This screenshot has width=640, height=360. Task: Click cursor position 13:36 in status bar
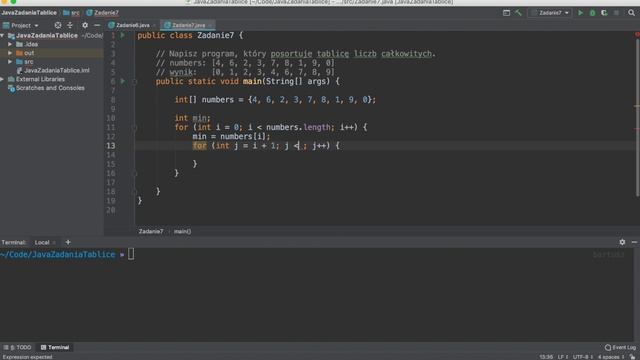point(546,357)
